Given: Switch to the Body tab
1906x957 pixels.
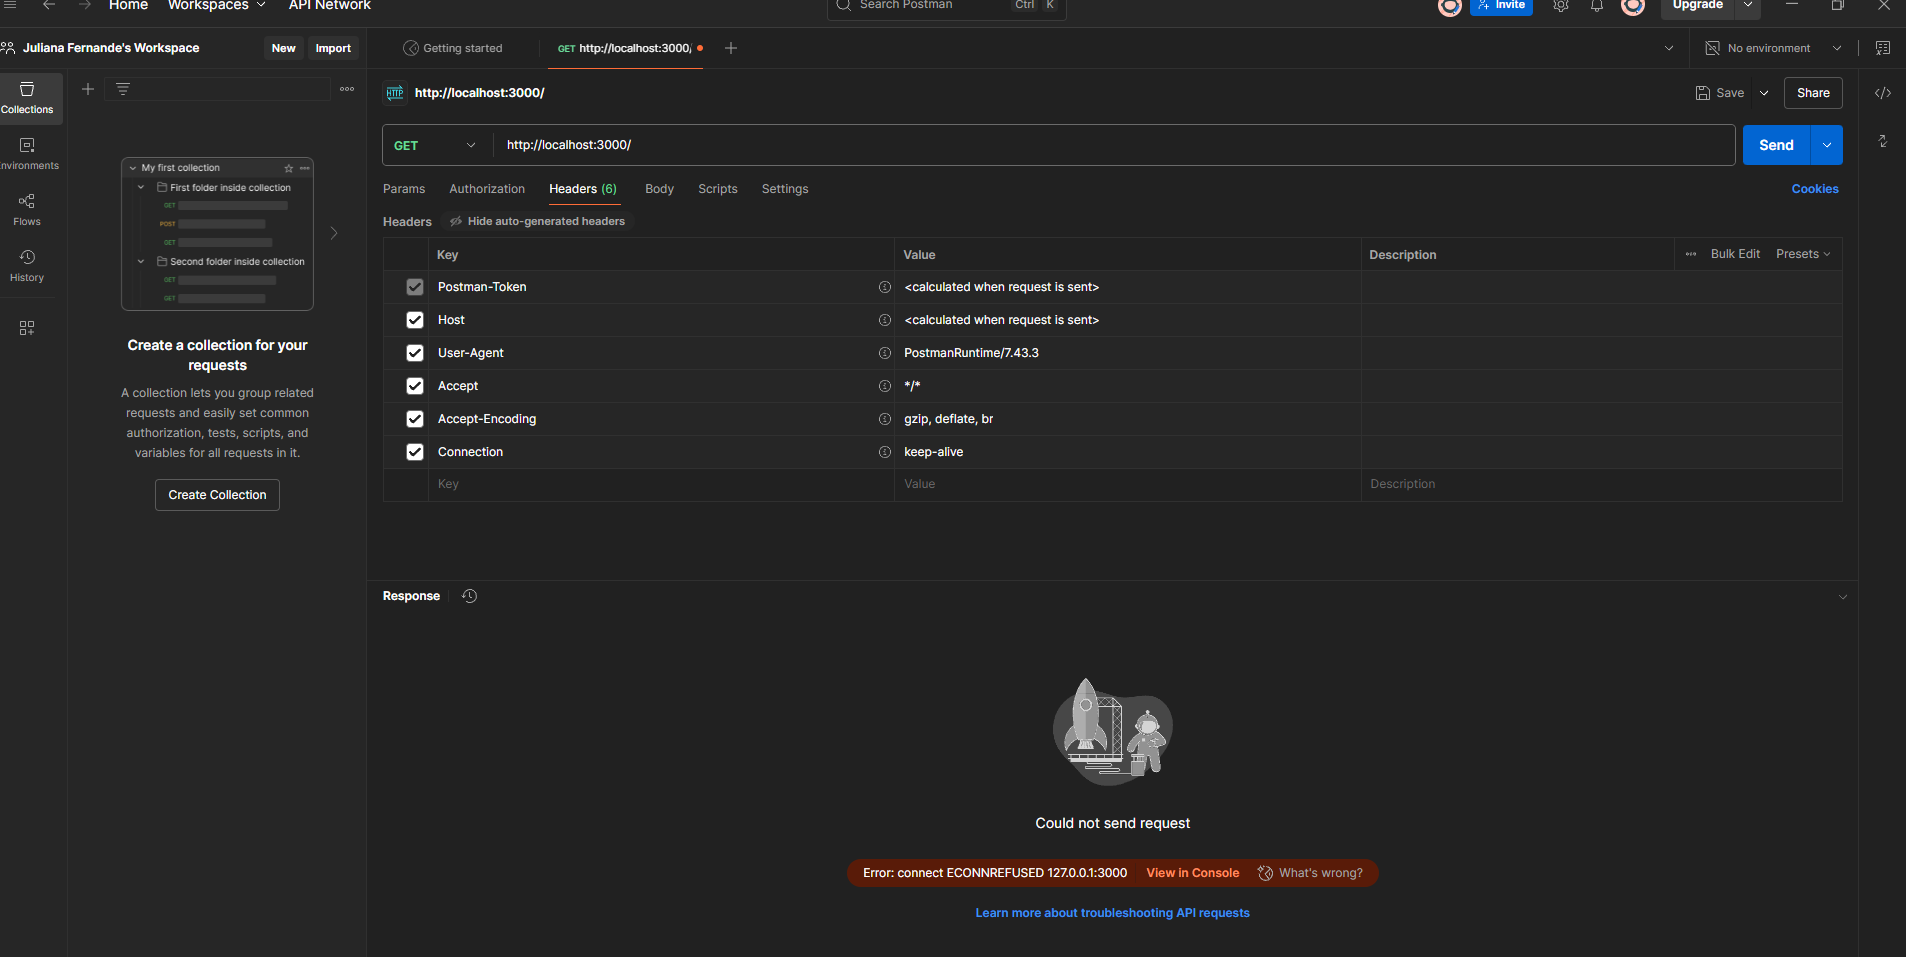Looking at the screenshot, I should click(x=660, y=189).
